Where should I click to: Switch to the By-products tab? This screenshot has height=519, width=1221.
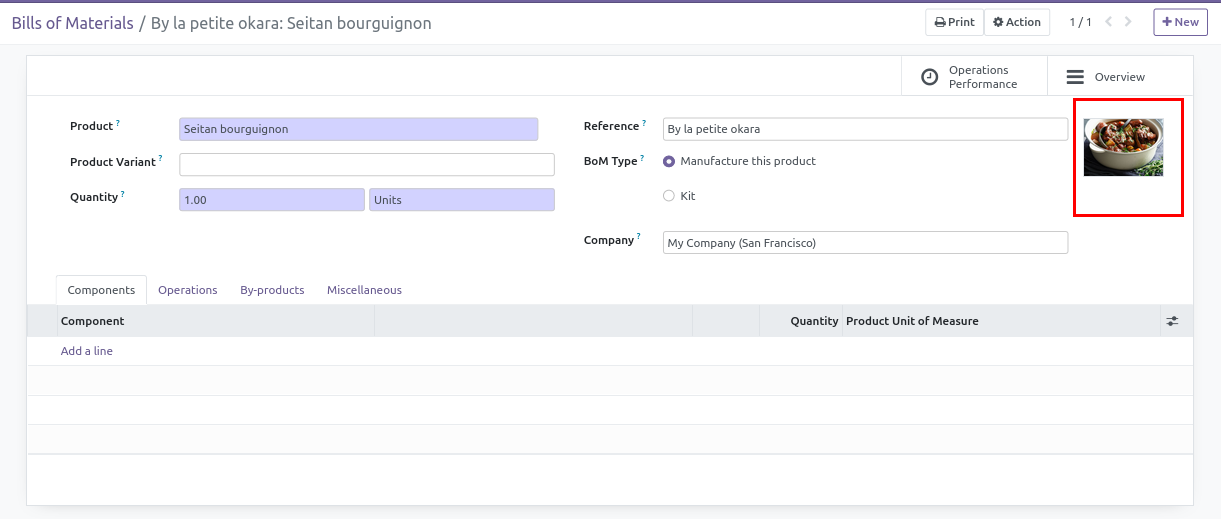point(272,290)
